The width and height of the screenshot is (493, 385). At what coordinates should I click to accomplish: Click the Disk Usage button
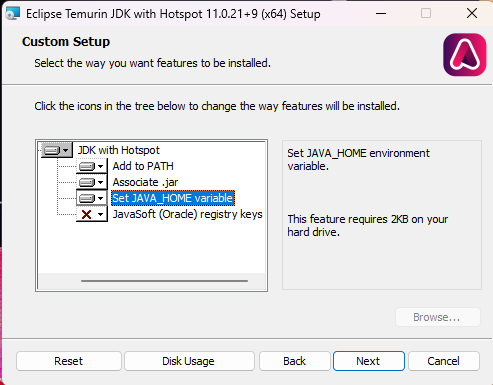pos(189,361)
